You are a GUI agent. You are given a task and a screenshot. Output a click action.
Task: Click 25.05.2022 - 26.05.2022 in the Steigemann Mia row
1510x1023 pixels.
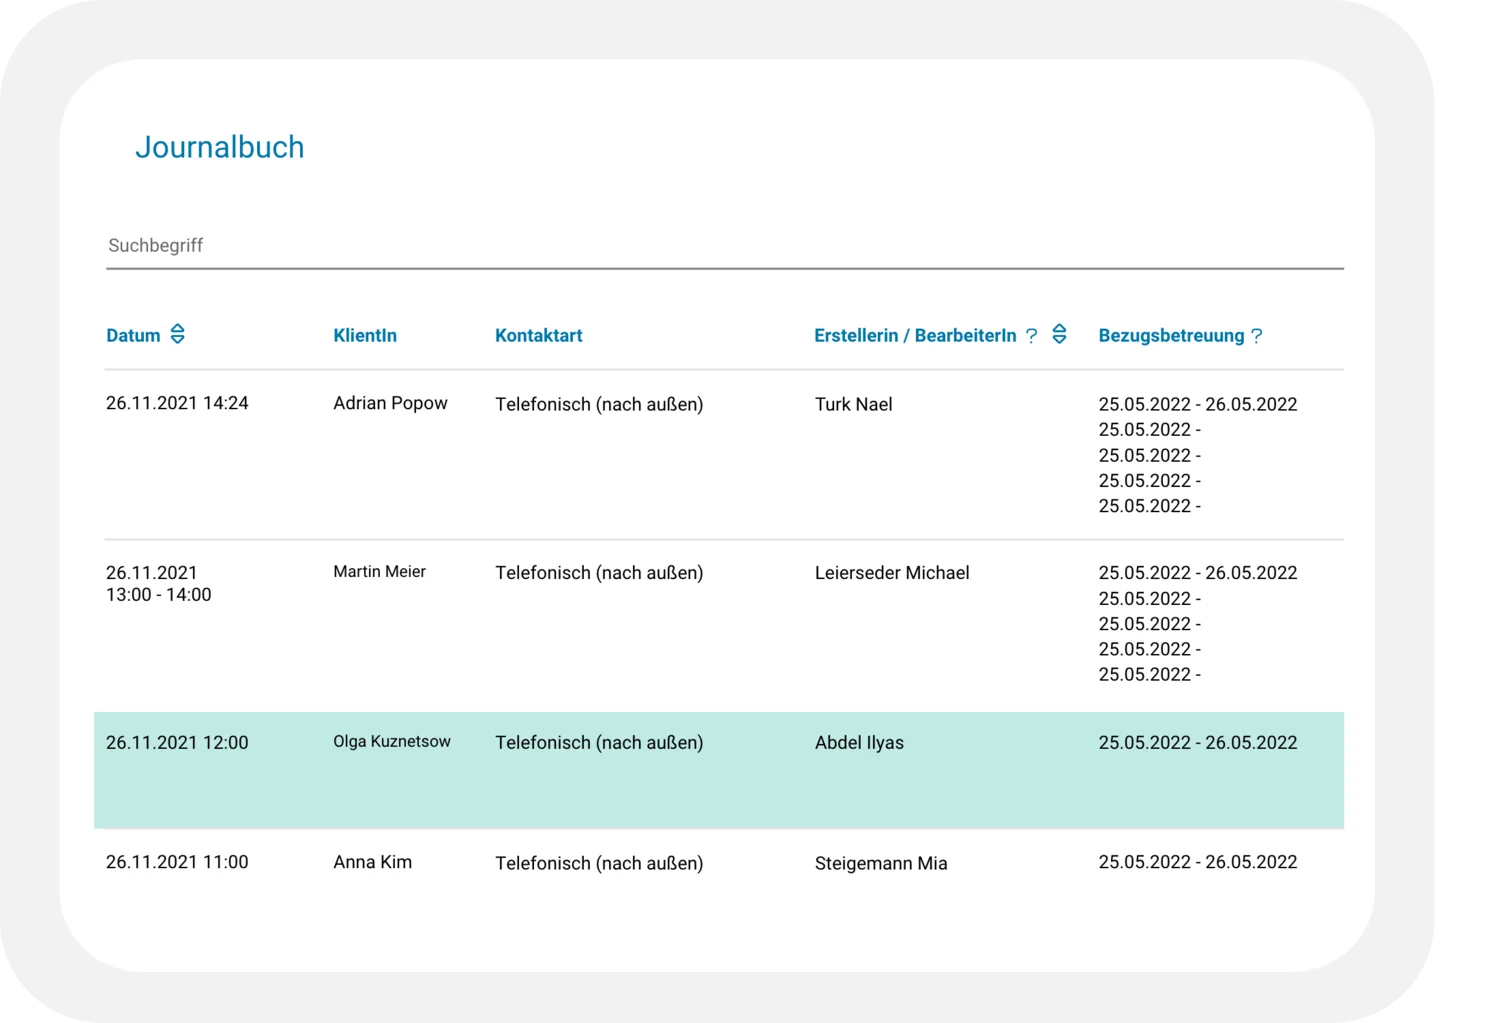pyautogui.click(x=1197, y=862)
